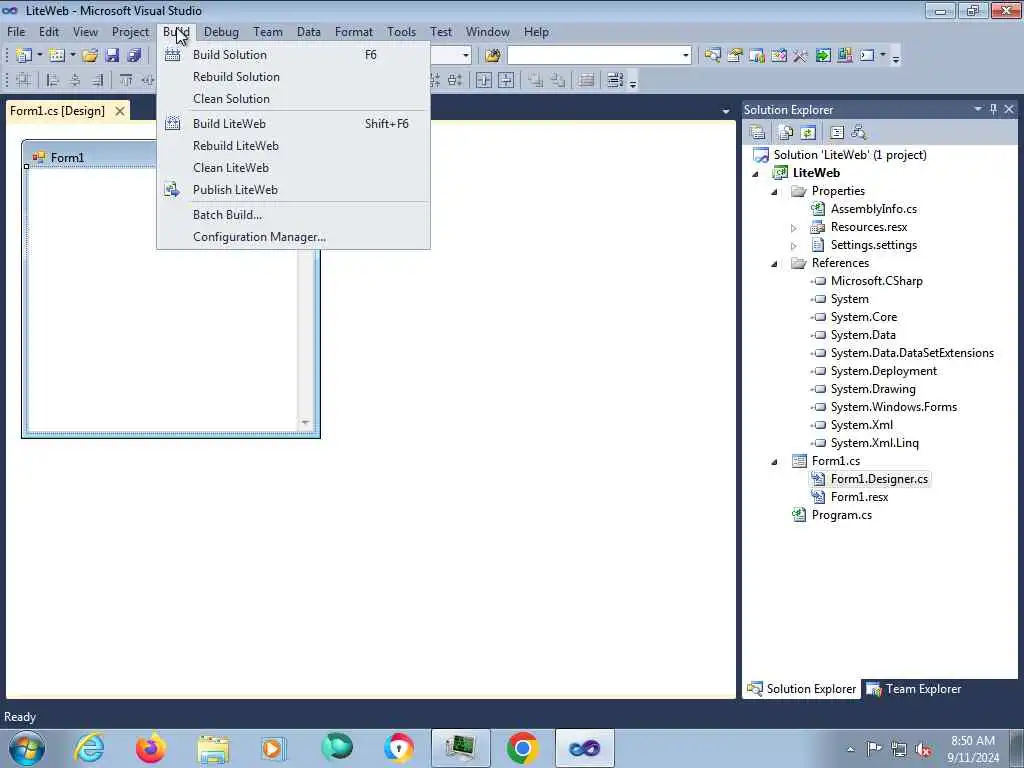Click the Windows Start button
The width and height of the screenshot is (1024, 768).
(x=27, y=748)
